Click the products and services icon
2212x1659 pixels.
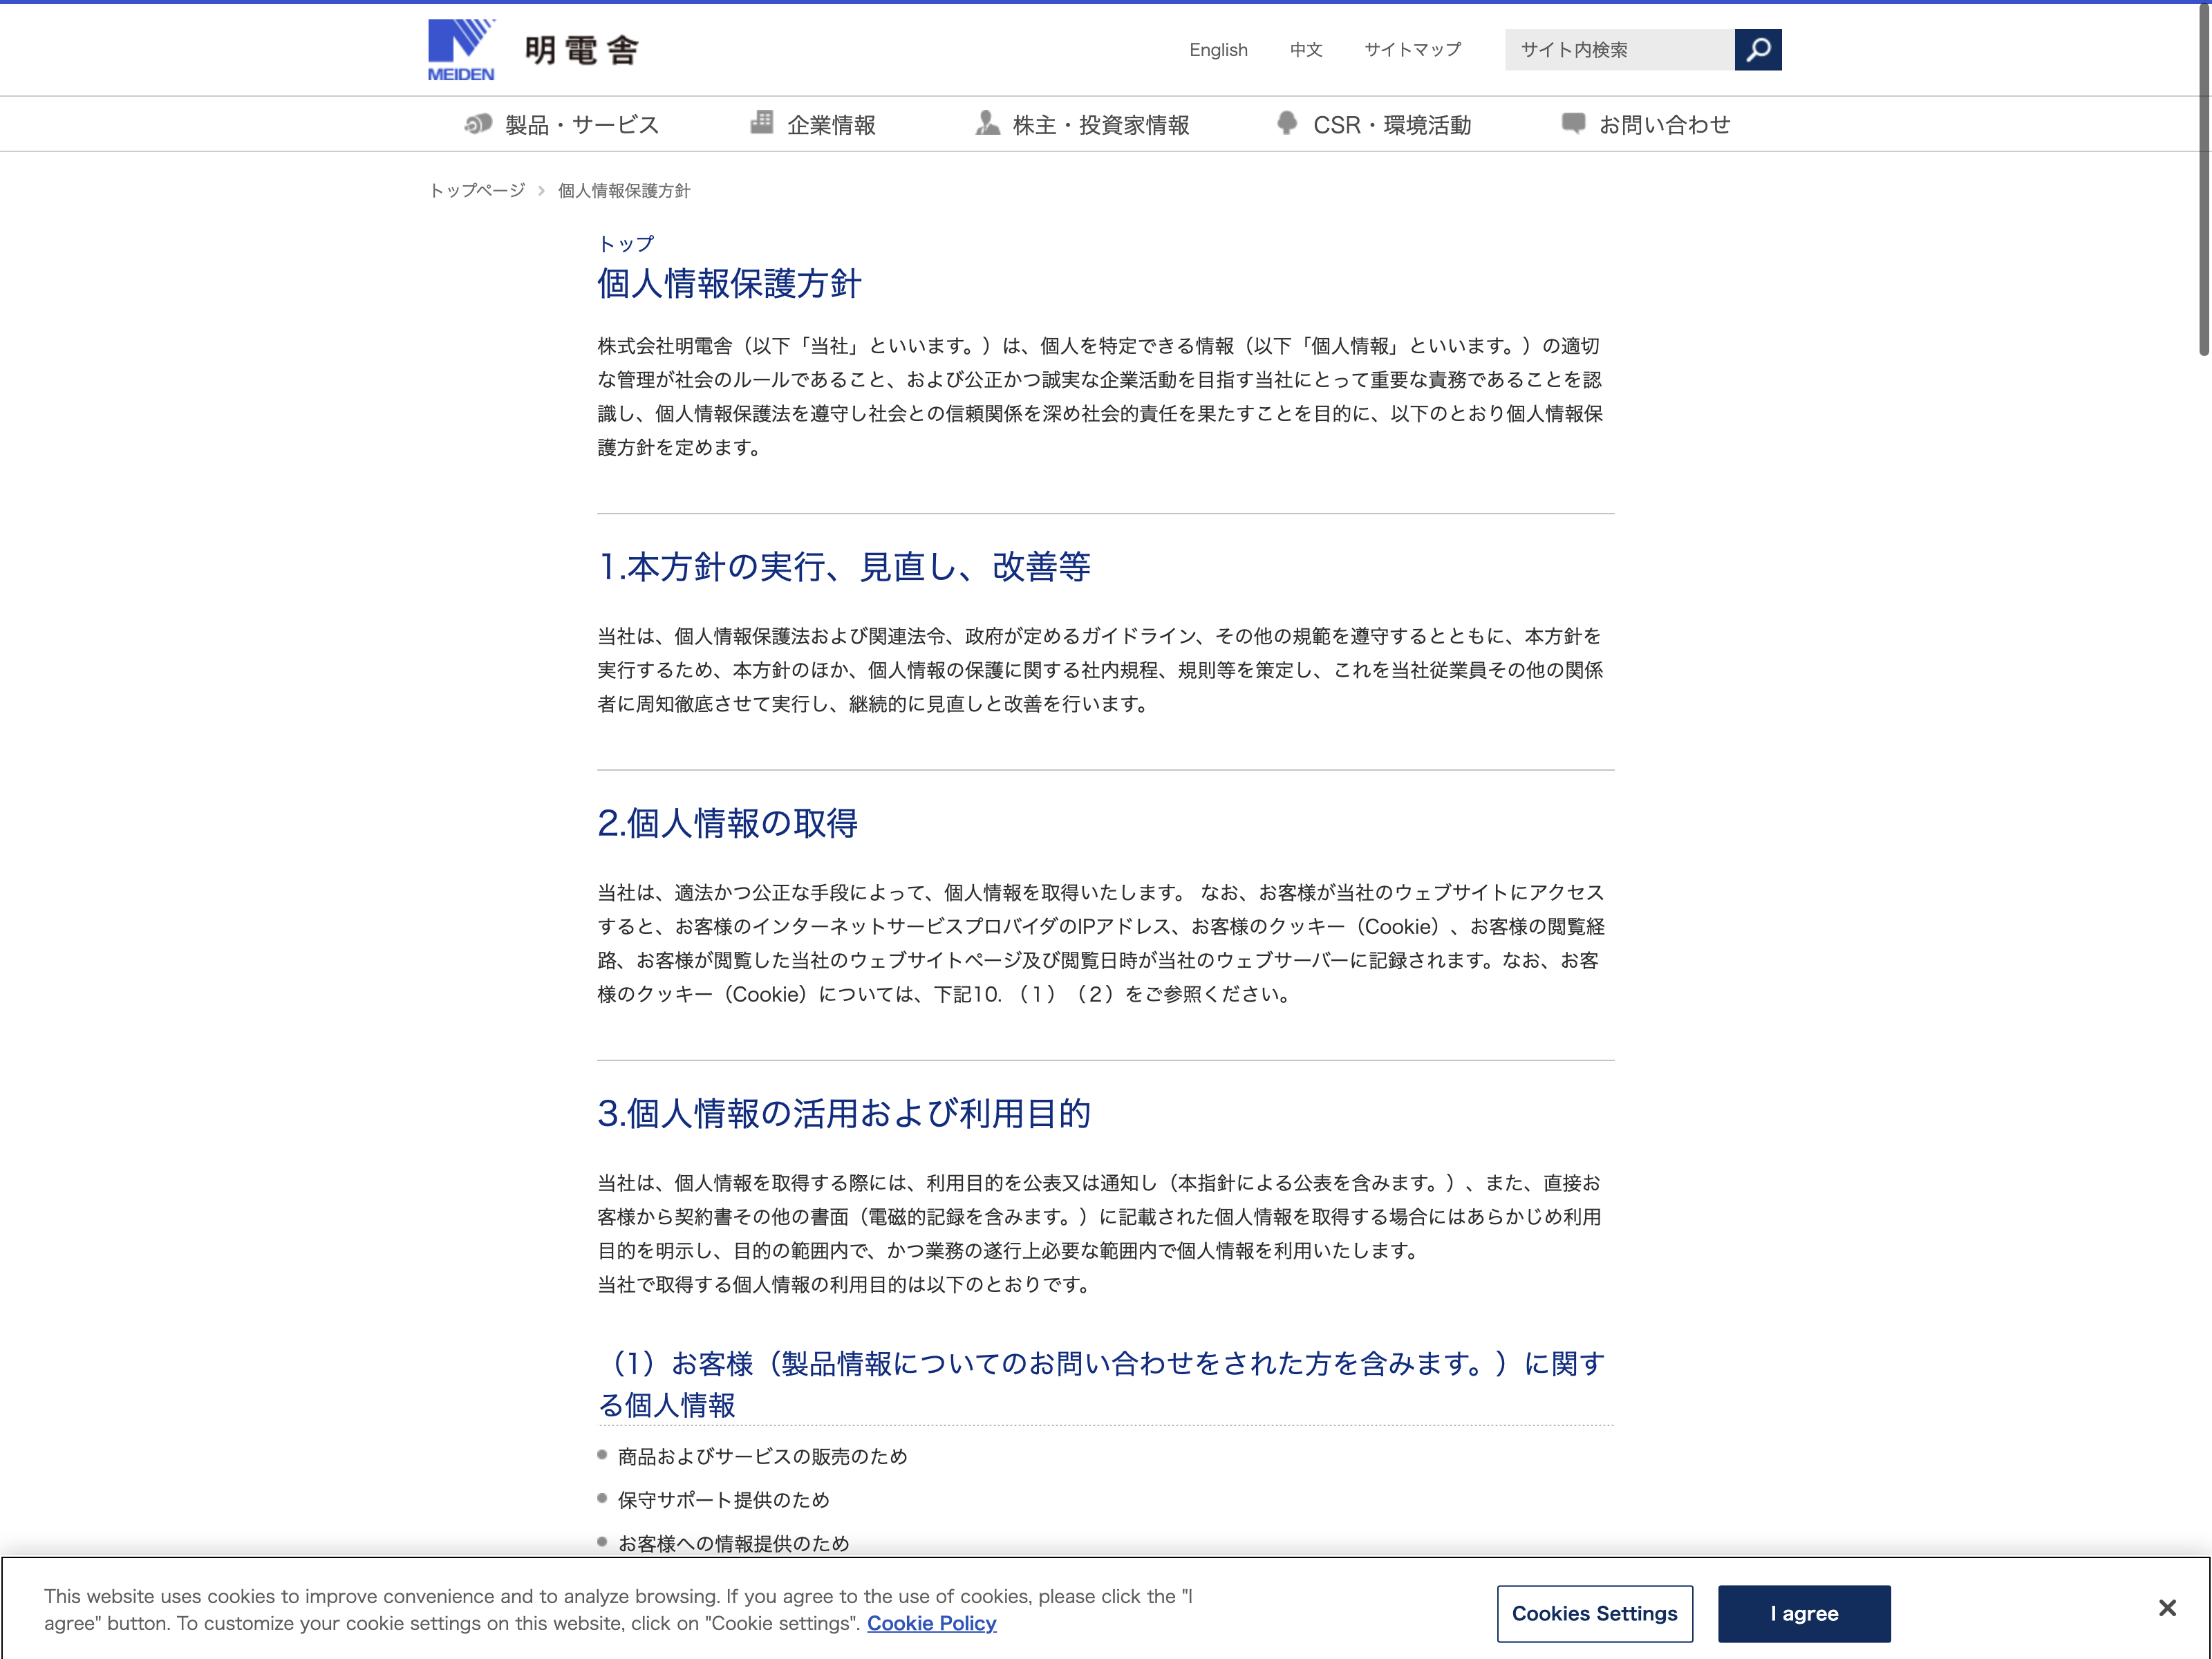click(478, 124)
